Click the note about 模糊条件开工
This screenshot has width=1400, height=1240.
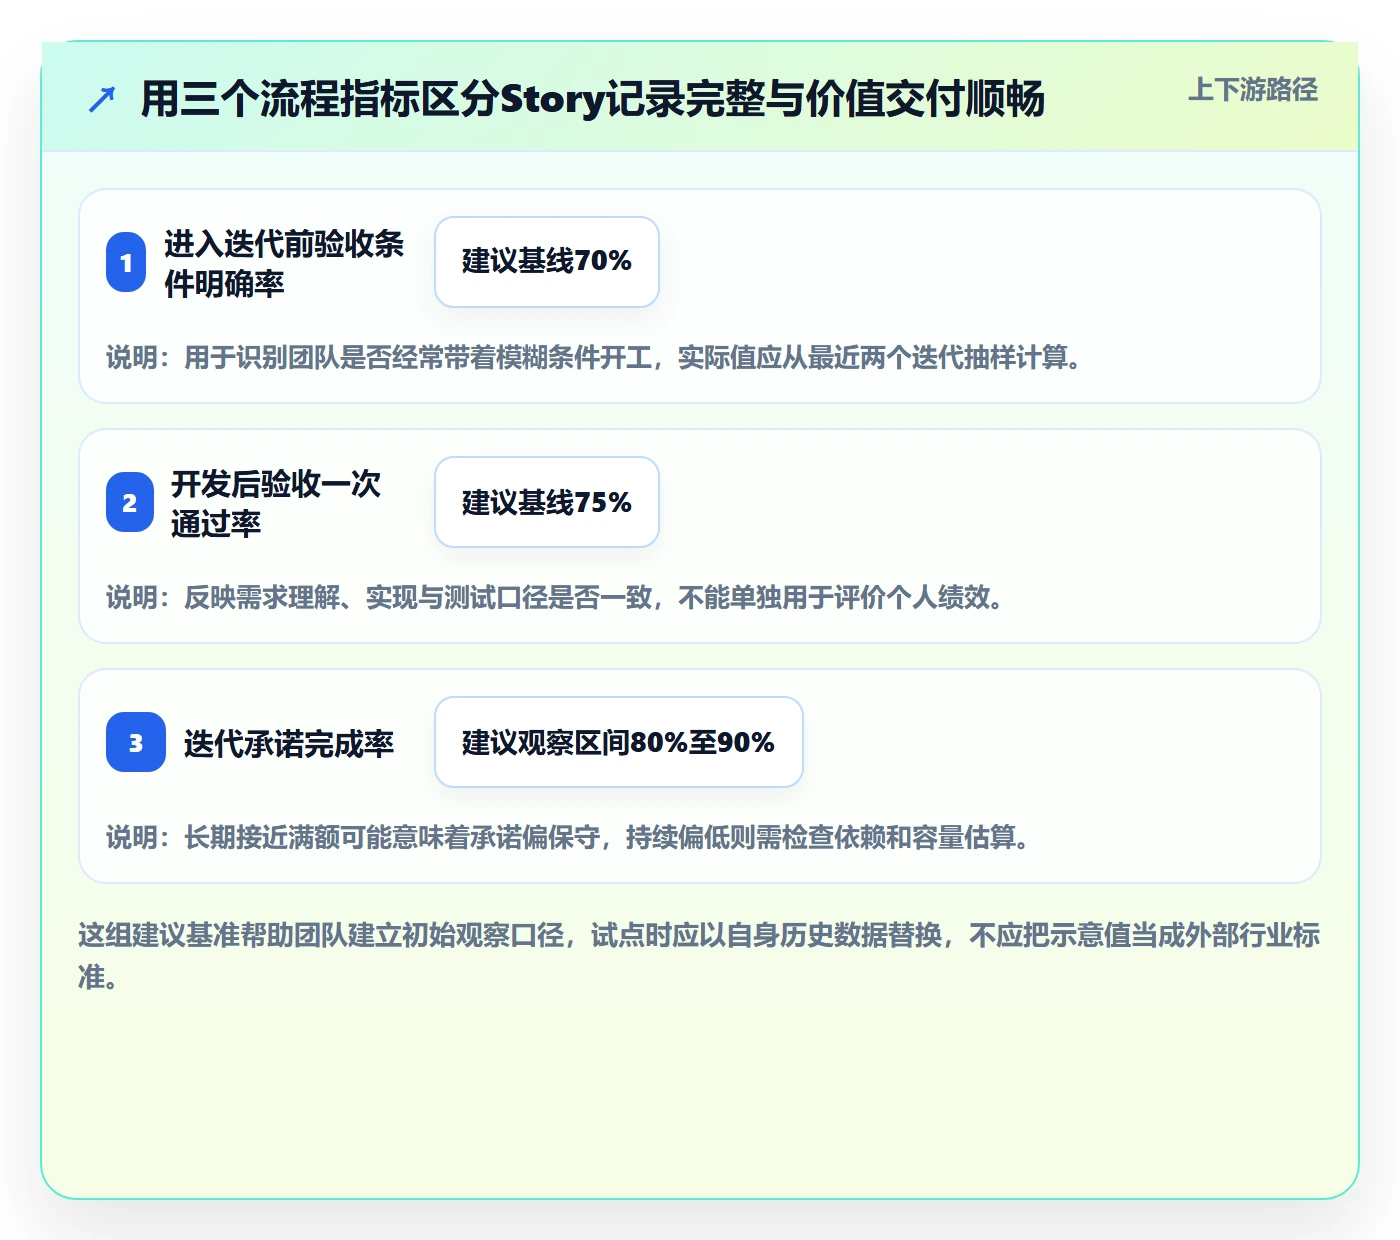pos(594,358)
